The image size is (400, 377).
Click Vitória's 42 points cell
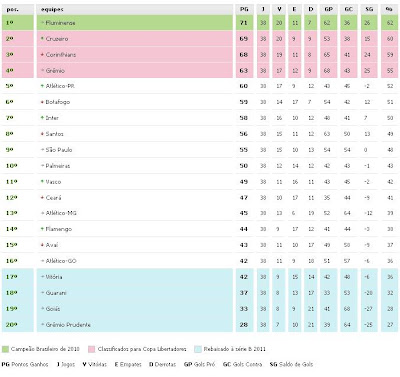(244, 277)
